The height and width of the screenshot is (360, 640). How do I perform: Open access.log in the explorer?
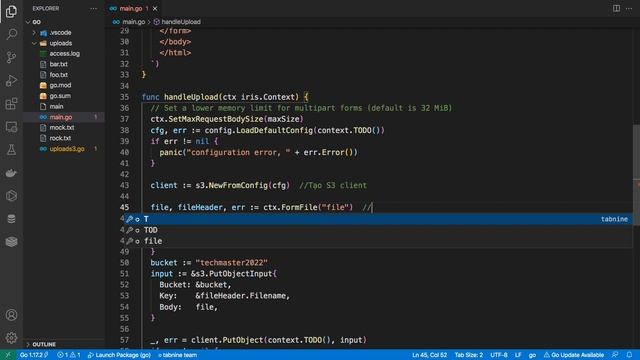tap(63, 53)
